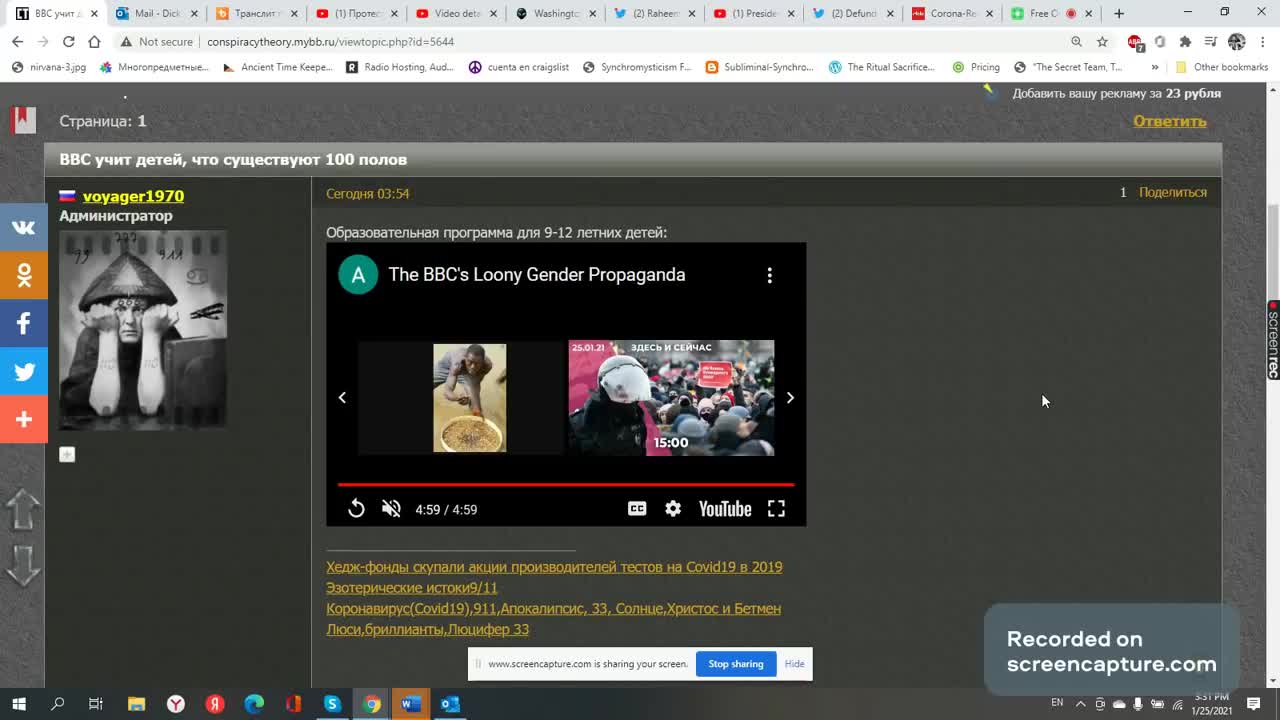The height and width of the screenshot is (720, 1280).
Task: Switch to Washington browser tab
Action: [555, 13]
